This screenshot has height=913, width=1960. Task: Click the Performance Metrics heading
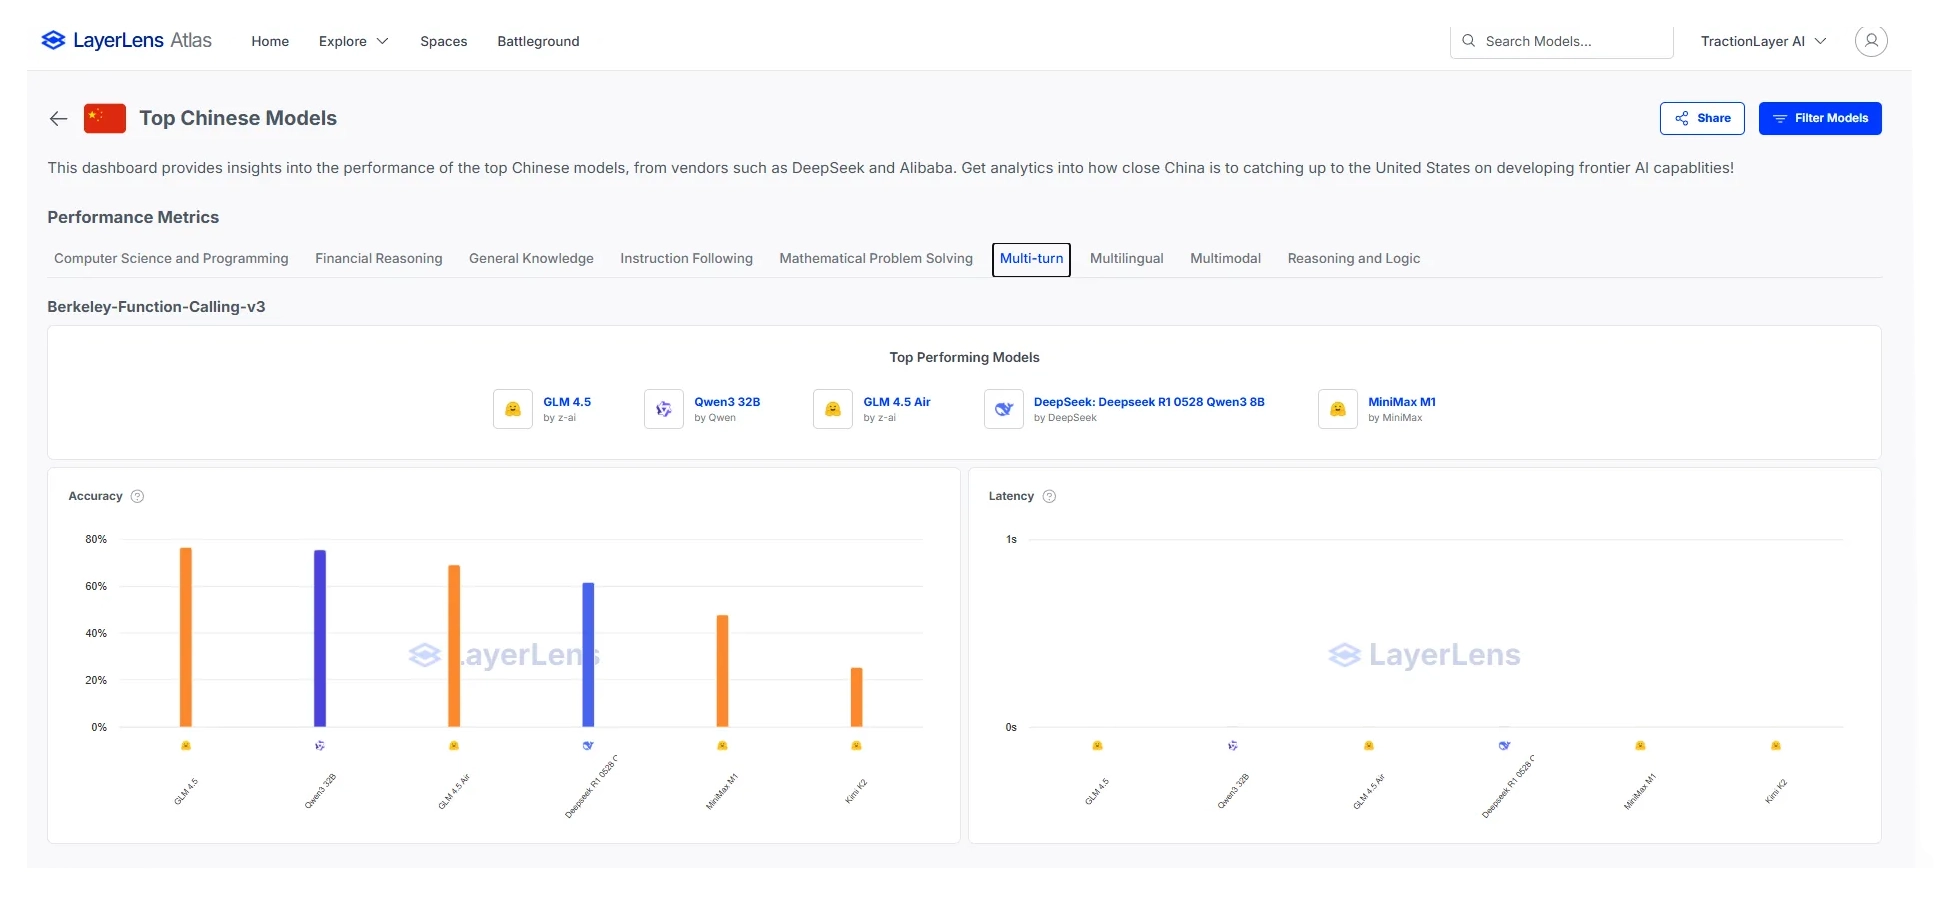click(133, 217)
